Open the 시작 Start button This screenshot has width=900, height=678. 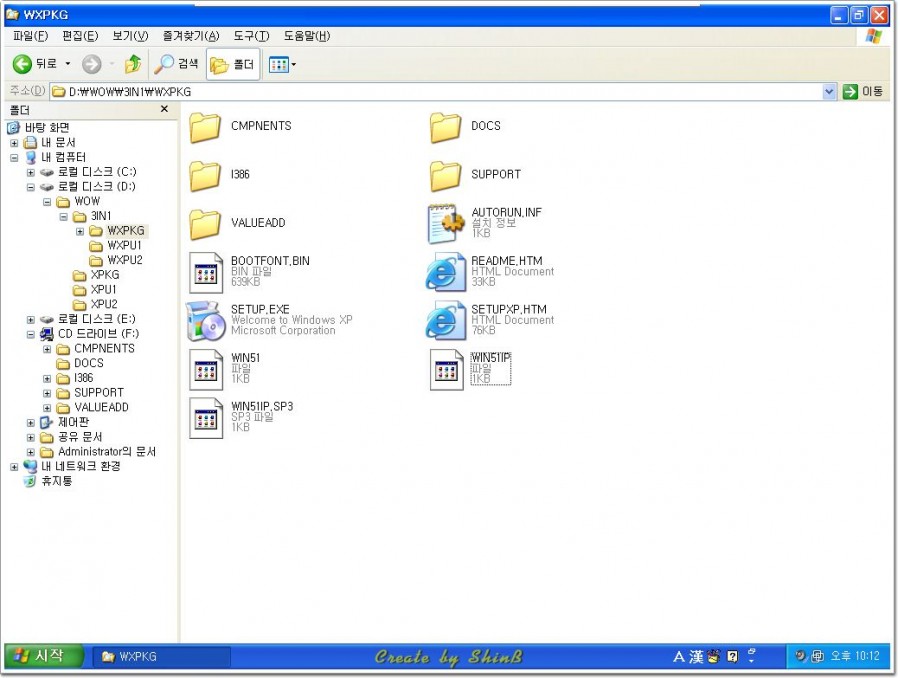[44, 656]
